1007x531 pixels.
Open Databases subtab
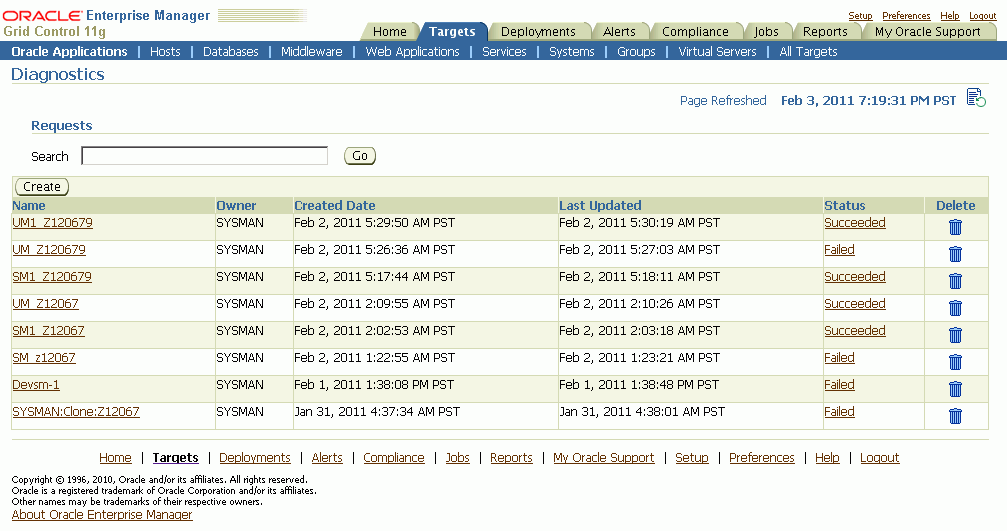[231, 51]
